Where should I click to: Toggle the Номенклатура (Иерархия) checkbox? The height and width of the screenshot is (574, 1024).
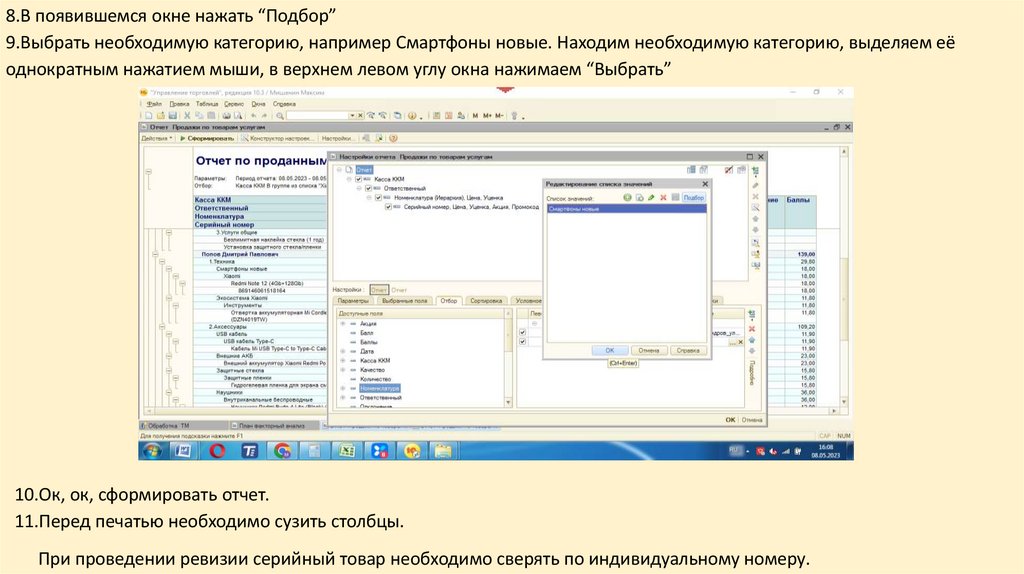pos(378,197)
